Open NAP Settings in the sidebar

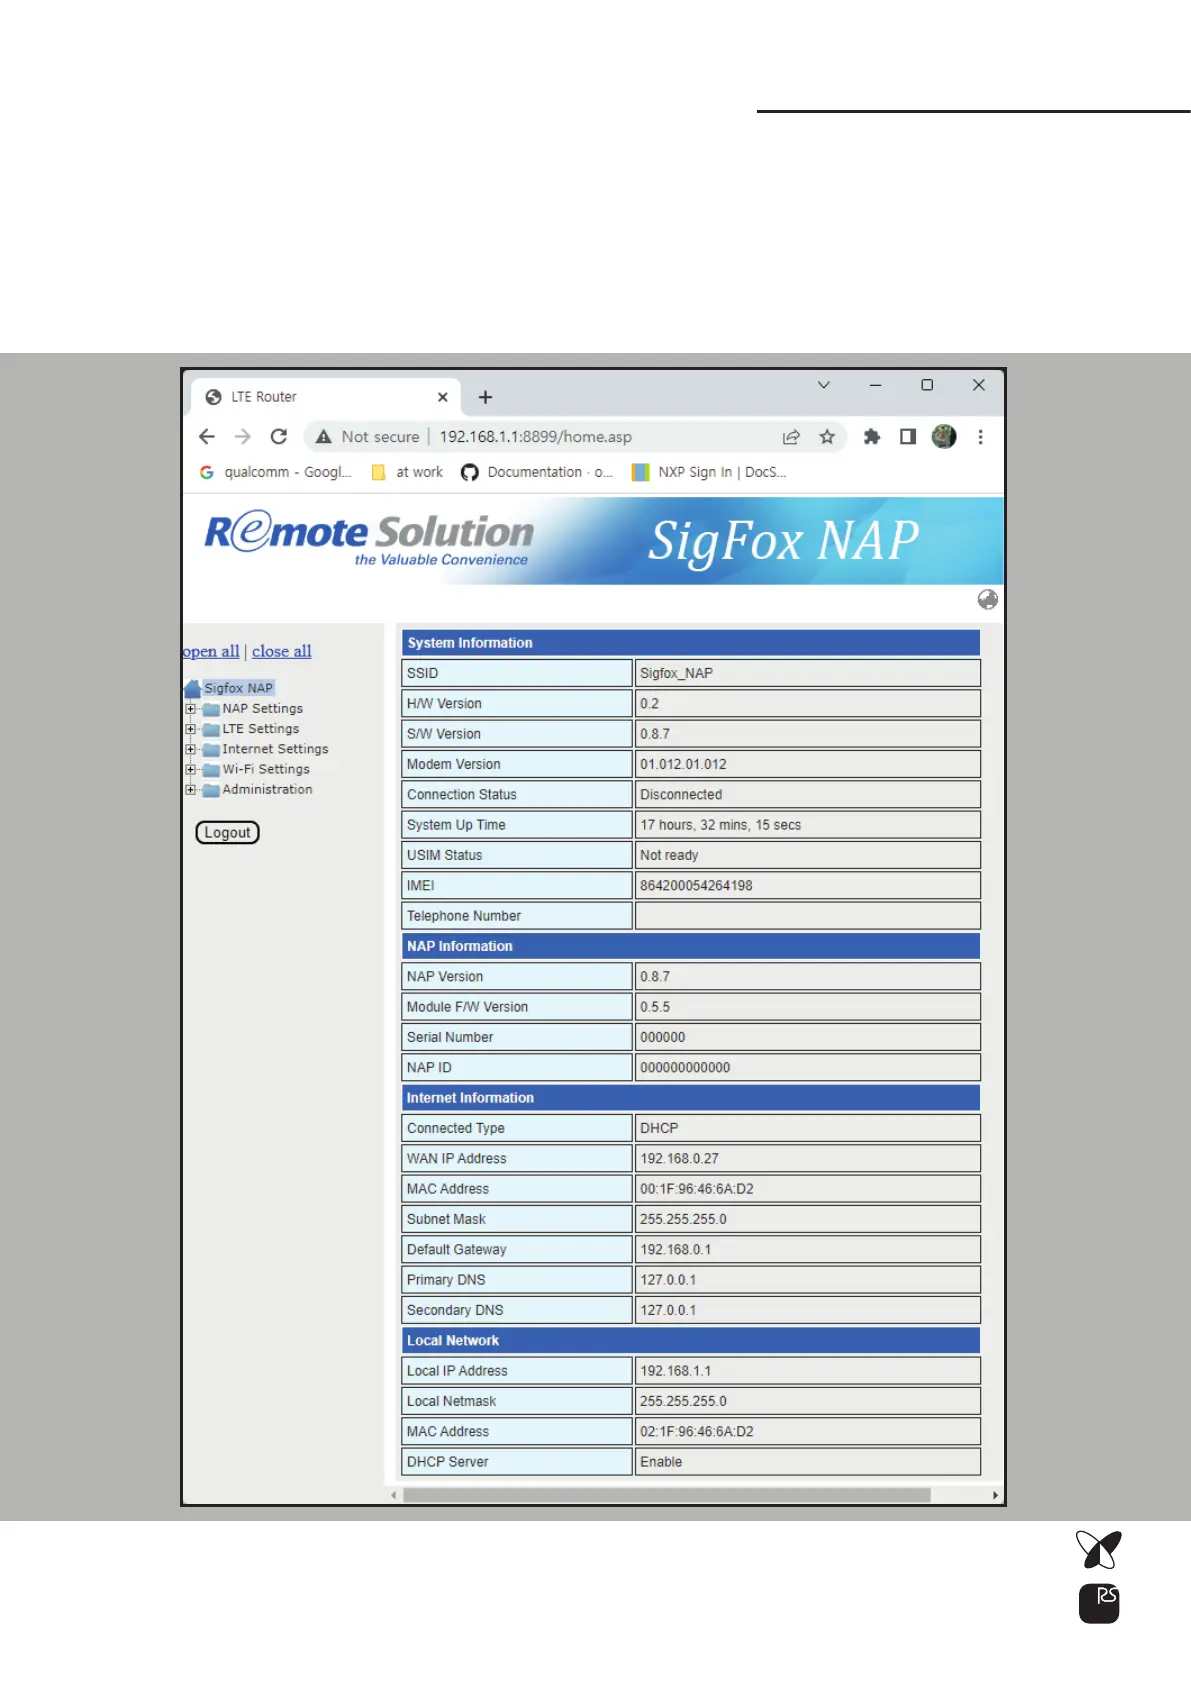tap(262, 708)
